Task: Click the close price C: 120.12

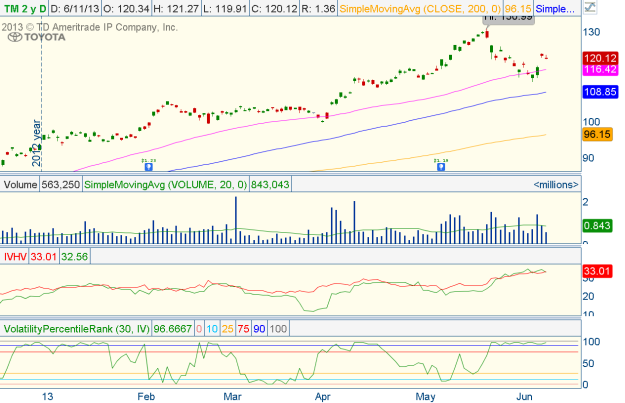Action: click(x=274, y=8)
